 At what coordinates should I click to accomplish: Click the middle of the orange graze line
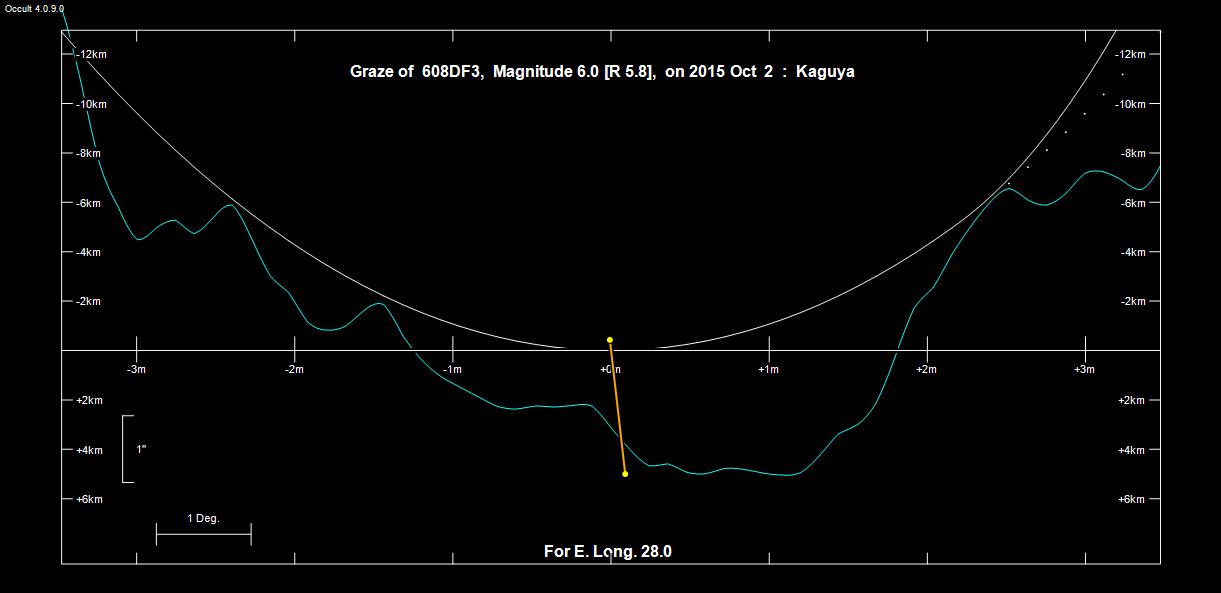coord(617,407)
